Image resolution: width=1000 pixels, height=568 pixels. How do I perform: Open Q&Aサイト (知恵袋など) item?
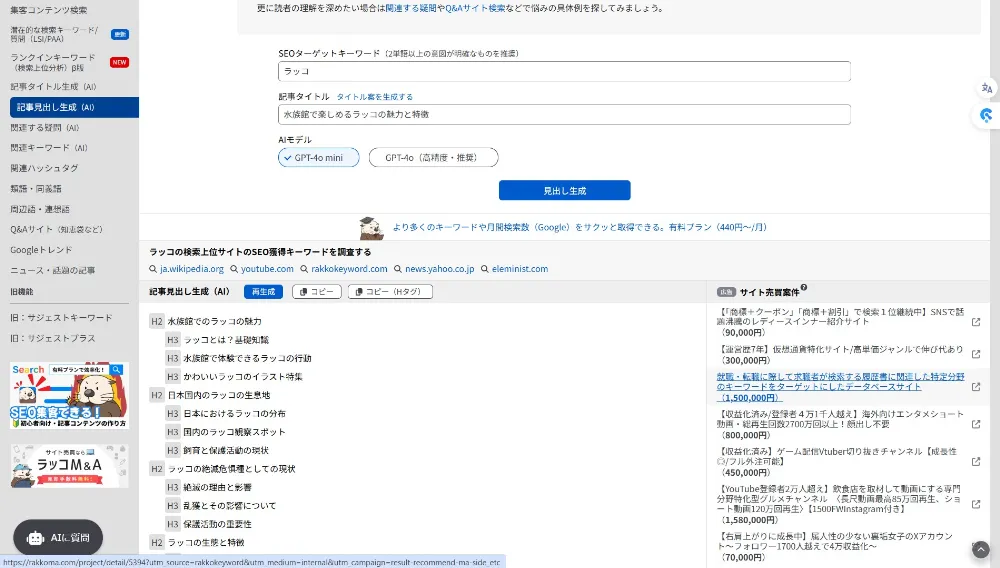point(56,229)
